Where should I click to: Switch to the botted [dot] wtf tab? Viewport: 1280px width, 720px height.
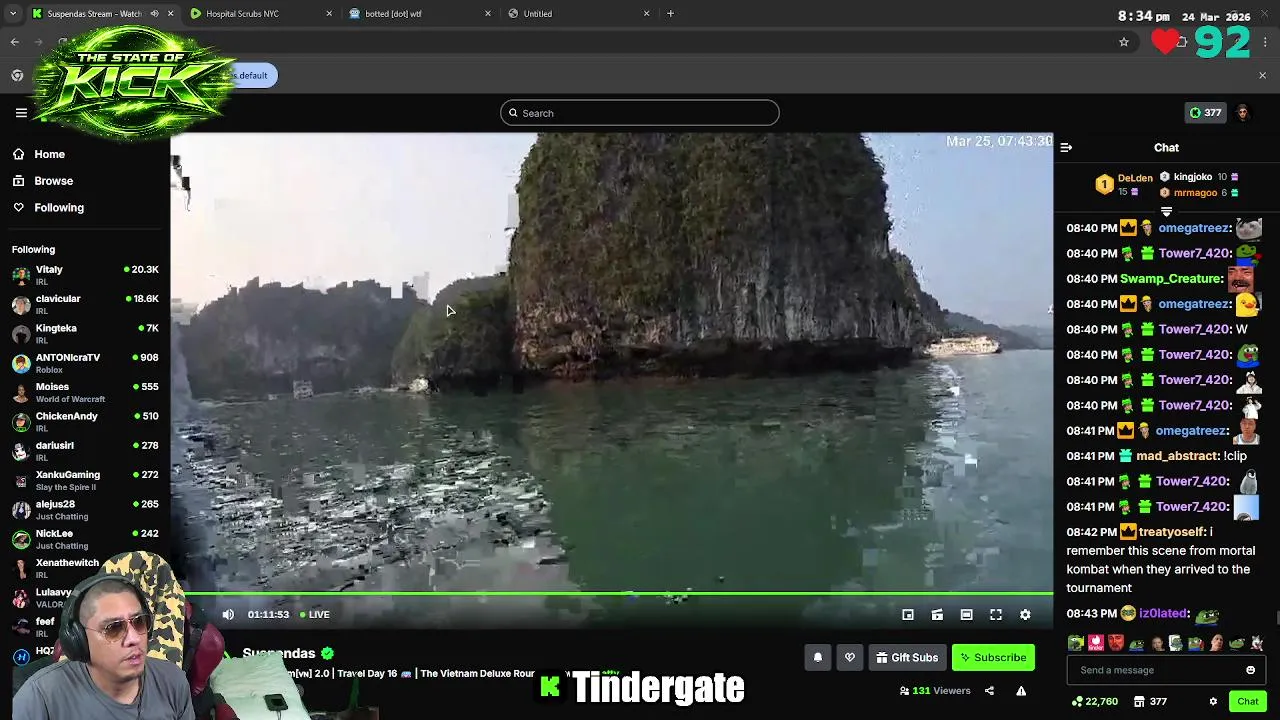pos(420,13)
